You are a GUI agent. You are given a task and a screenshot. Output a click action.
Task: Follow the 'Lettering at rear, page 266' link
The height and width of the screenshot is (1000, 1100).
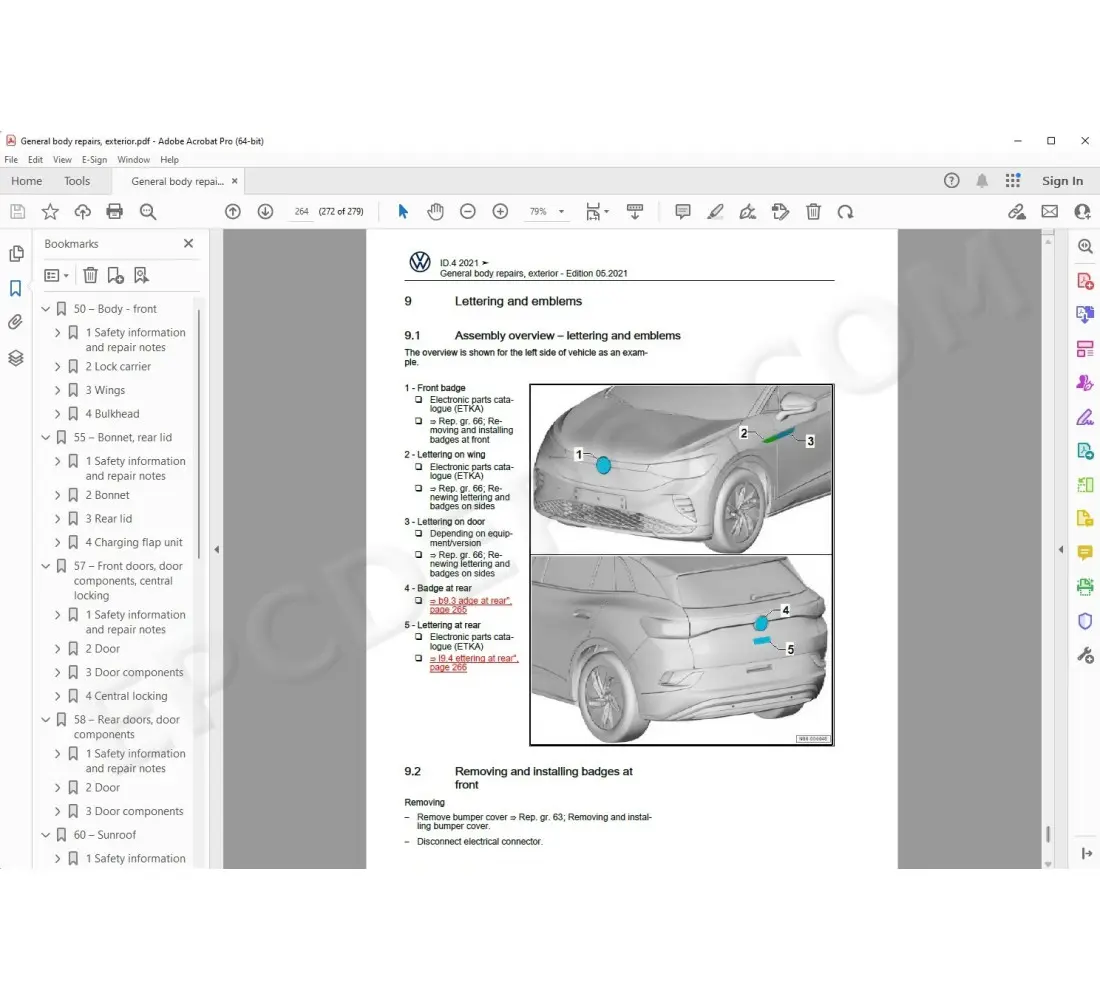click(474, 663)
